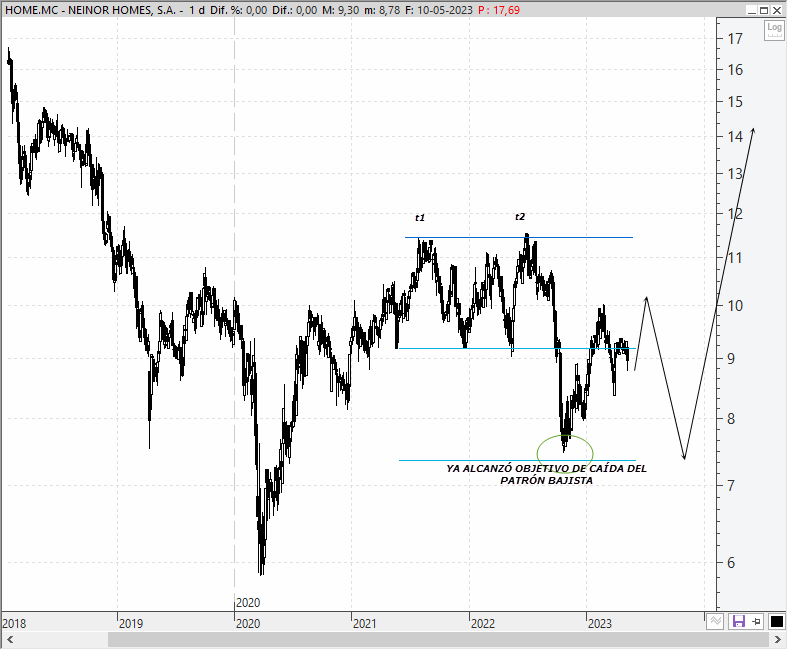Click the 'HOME.MC - NEINOR HOMES, S.A.' title text
The height and width of the screenshot is (650, 788).
90,10
